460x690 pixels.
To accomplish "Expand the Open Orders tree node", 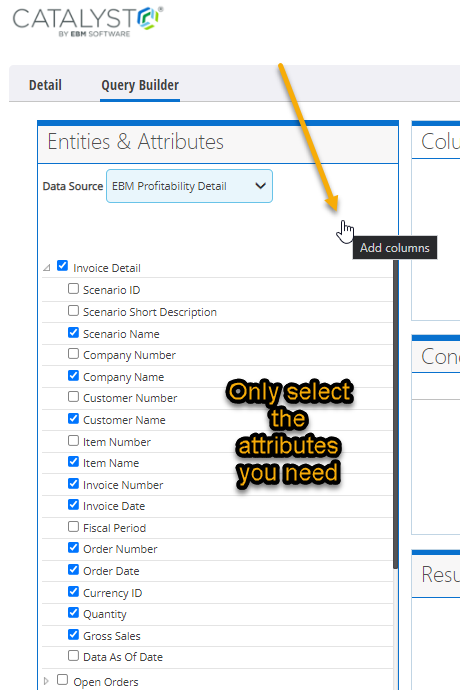I will pos(46,681).
